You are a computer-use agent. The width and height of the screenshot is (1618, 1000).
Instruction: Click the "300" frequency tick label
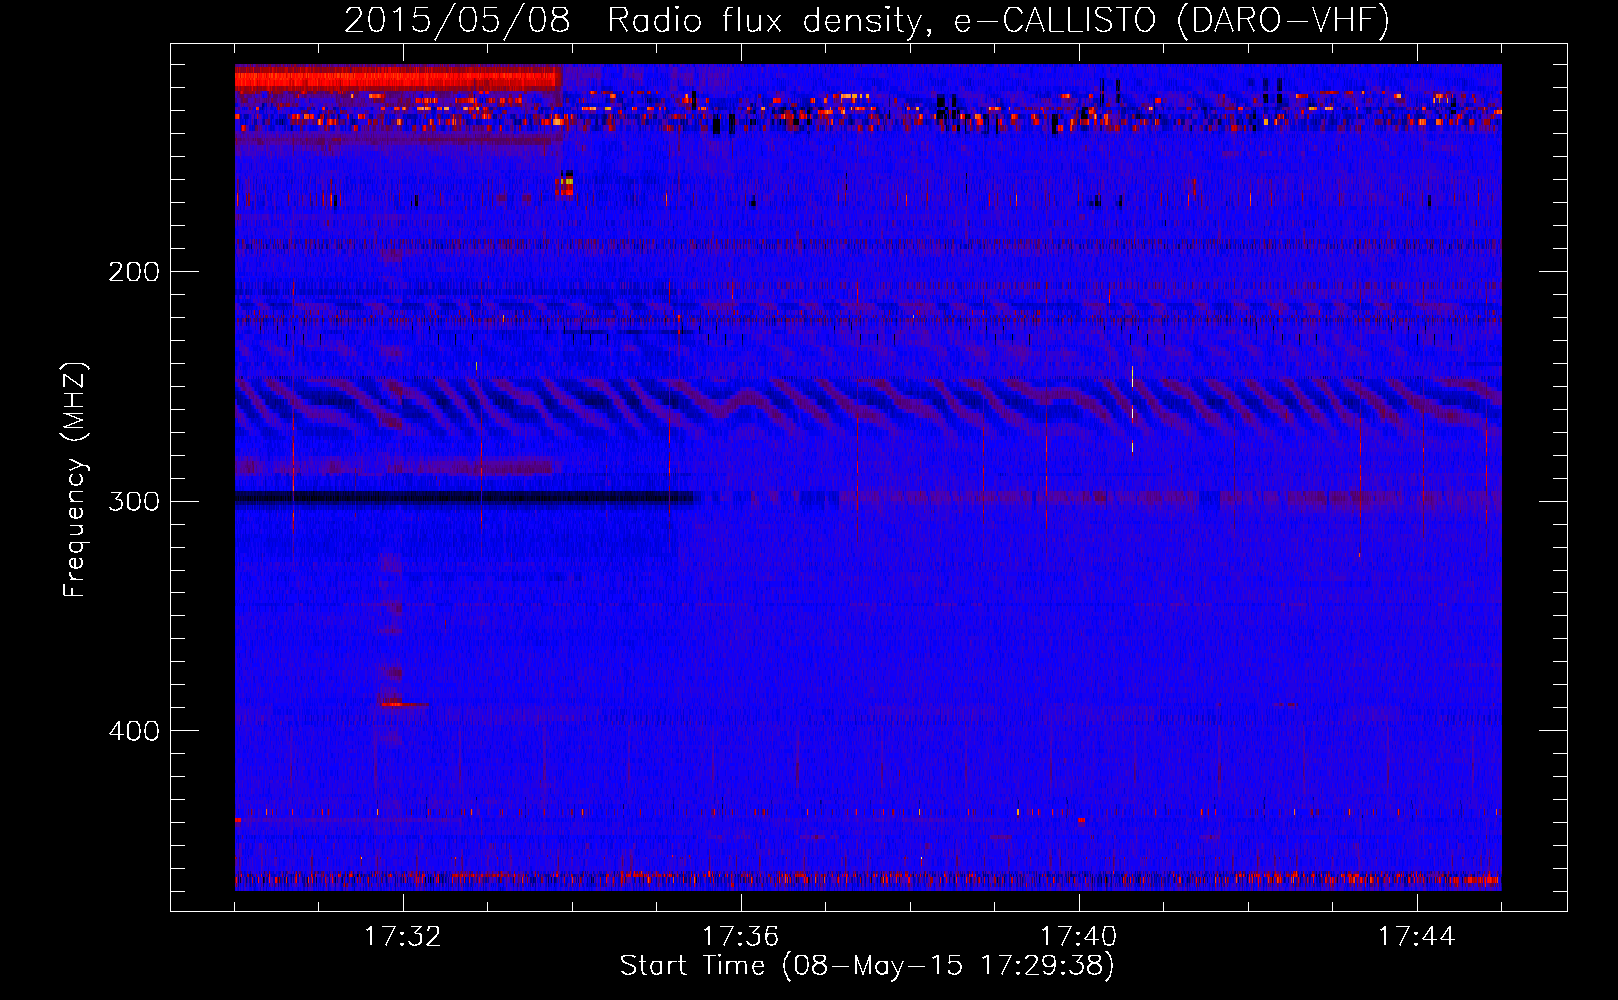click(x=134, y=501)
